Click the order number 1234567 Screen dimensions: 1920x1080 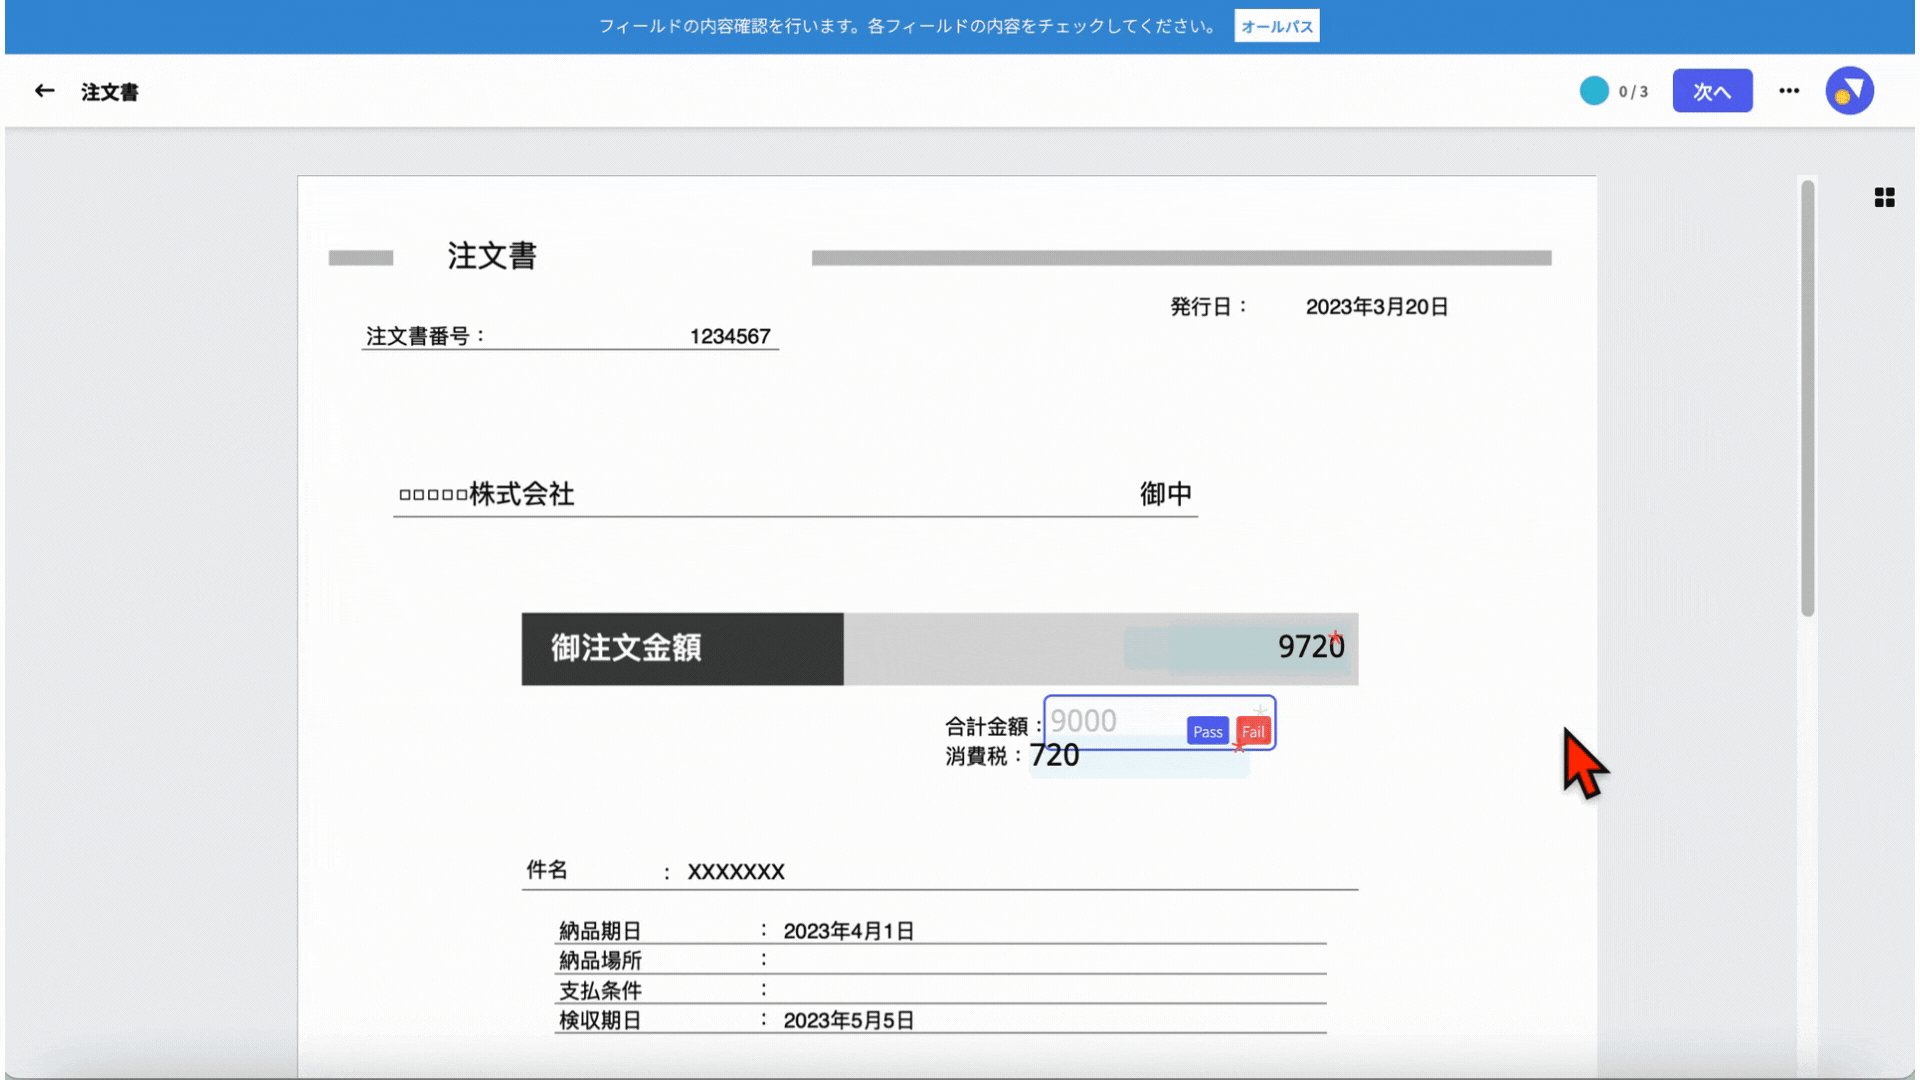coord(730,336)
